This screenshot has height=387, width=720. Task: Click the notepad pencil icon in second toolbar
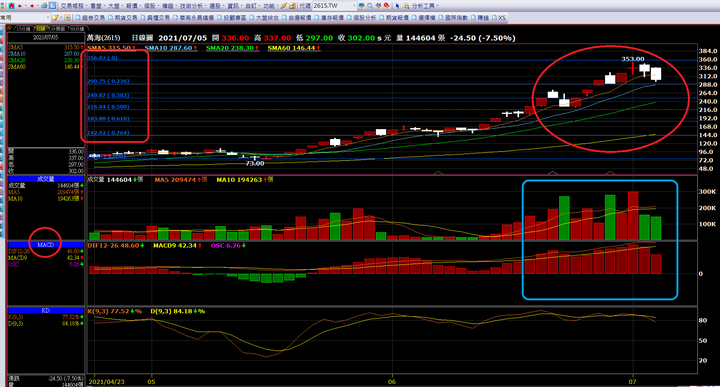[x=55, y=17]
